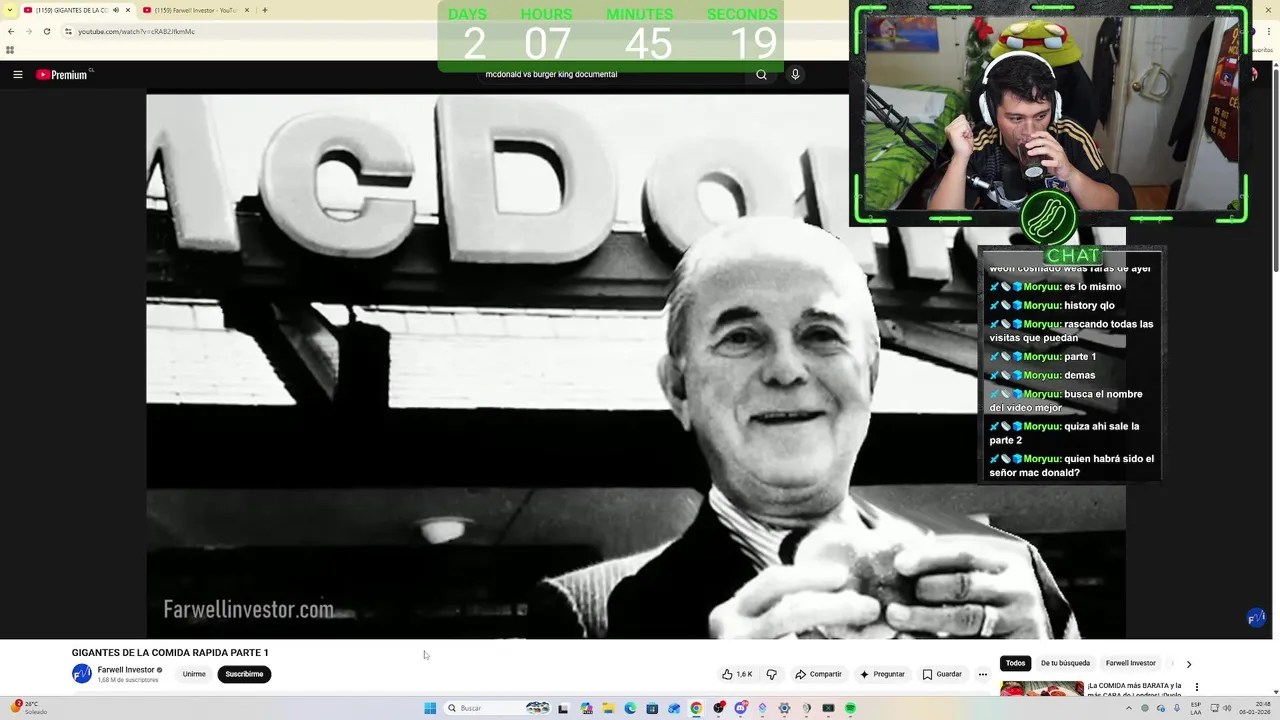Mute the audio on GIGANTES tab

116,10
